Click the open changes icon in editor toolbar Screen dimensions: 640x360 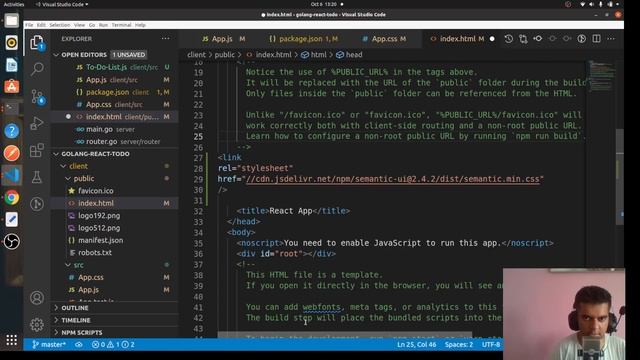[523, 39]
